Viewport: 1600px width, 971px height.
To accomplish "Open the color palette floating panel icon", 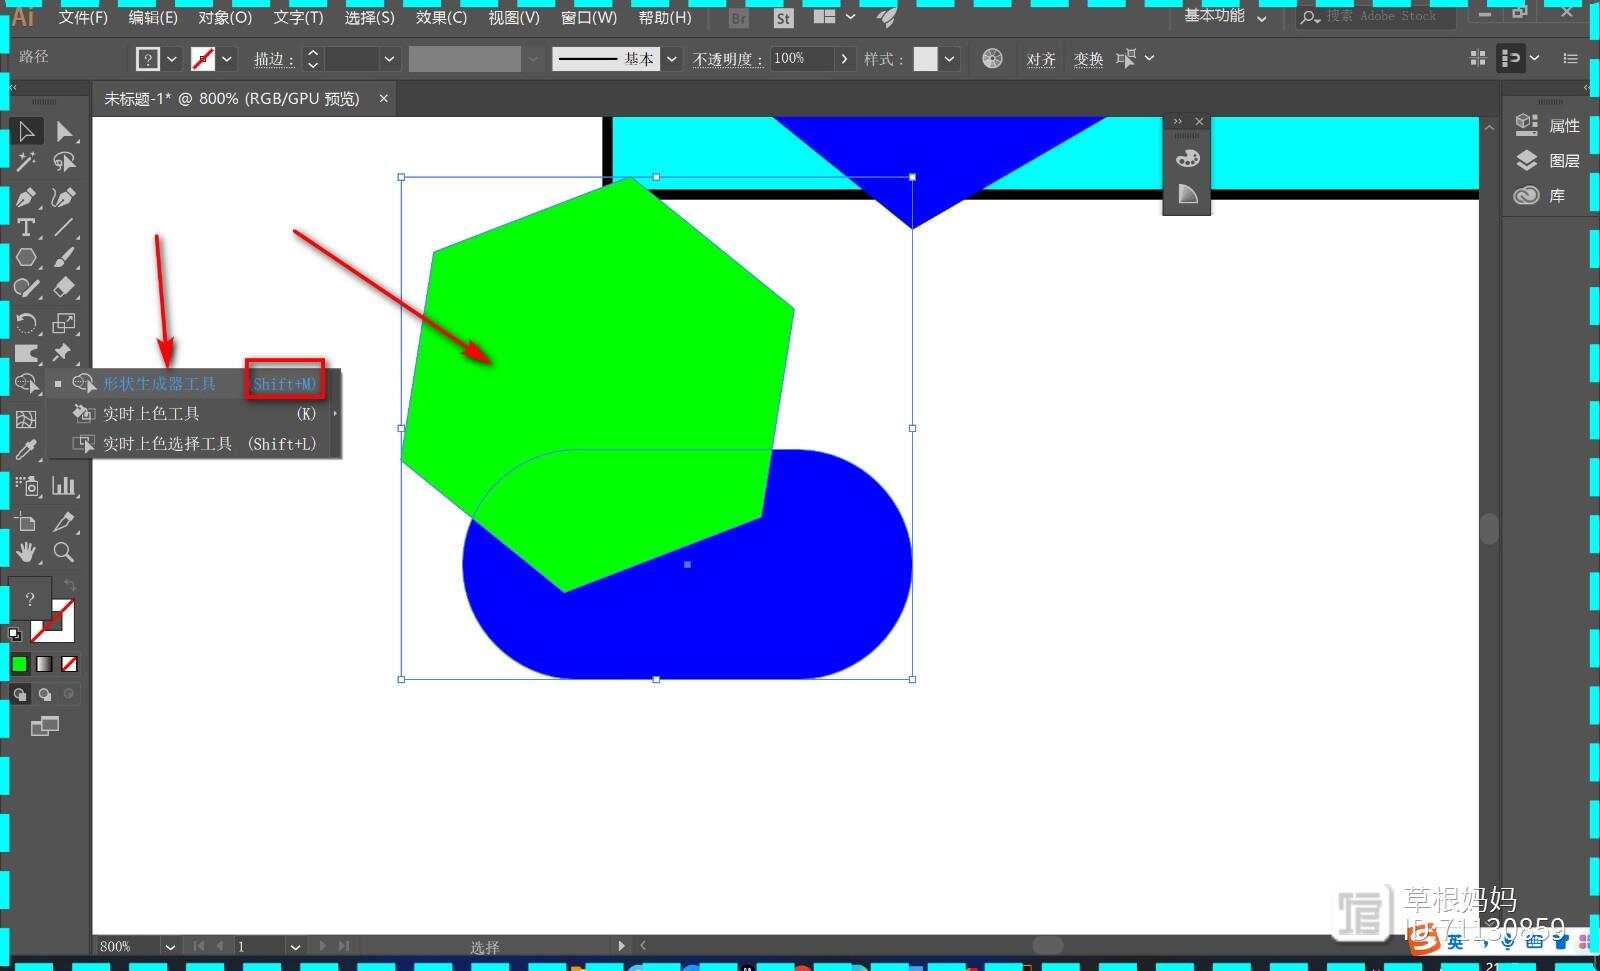I will tap(1187, 158).
